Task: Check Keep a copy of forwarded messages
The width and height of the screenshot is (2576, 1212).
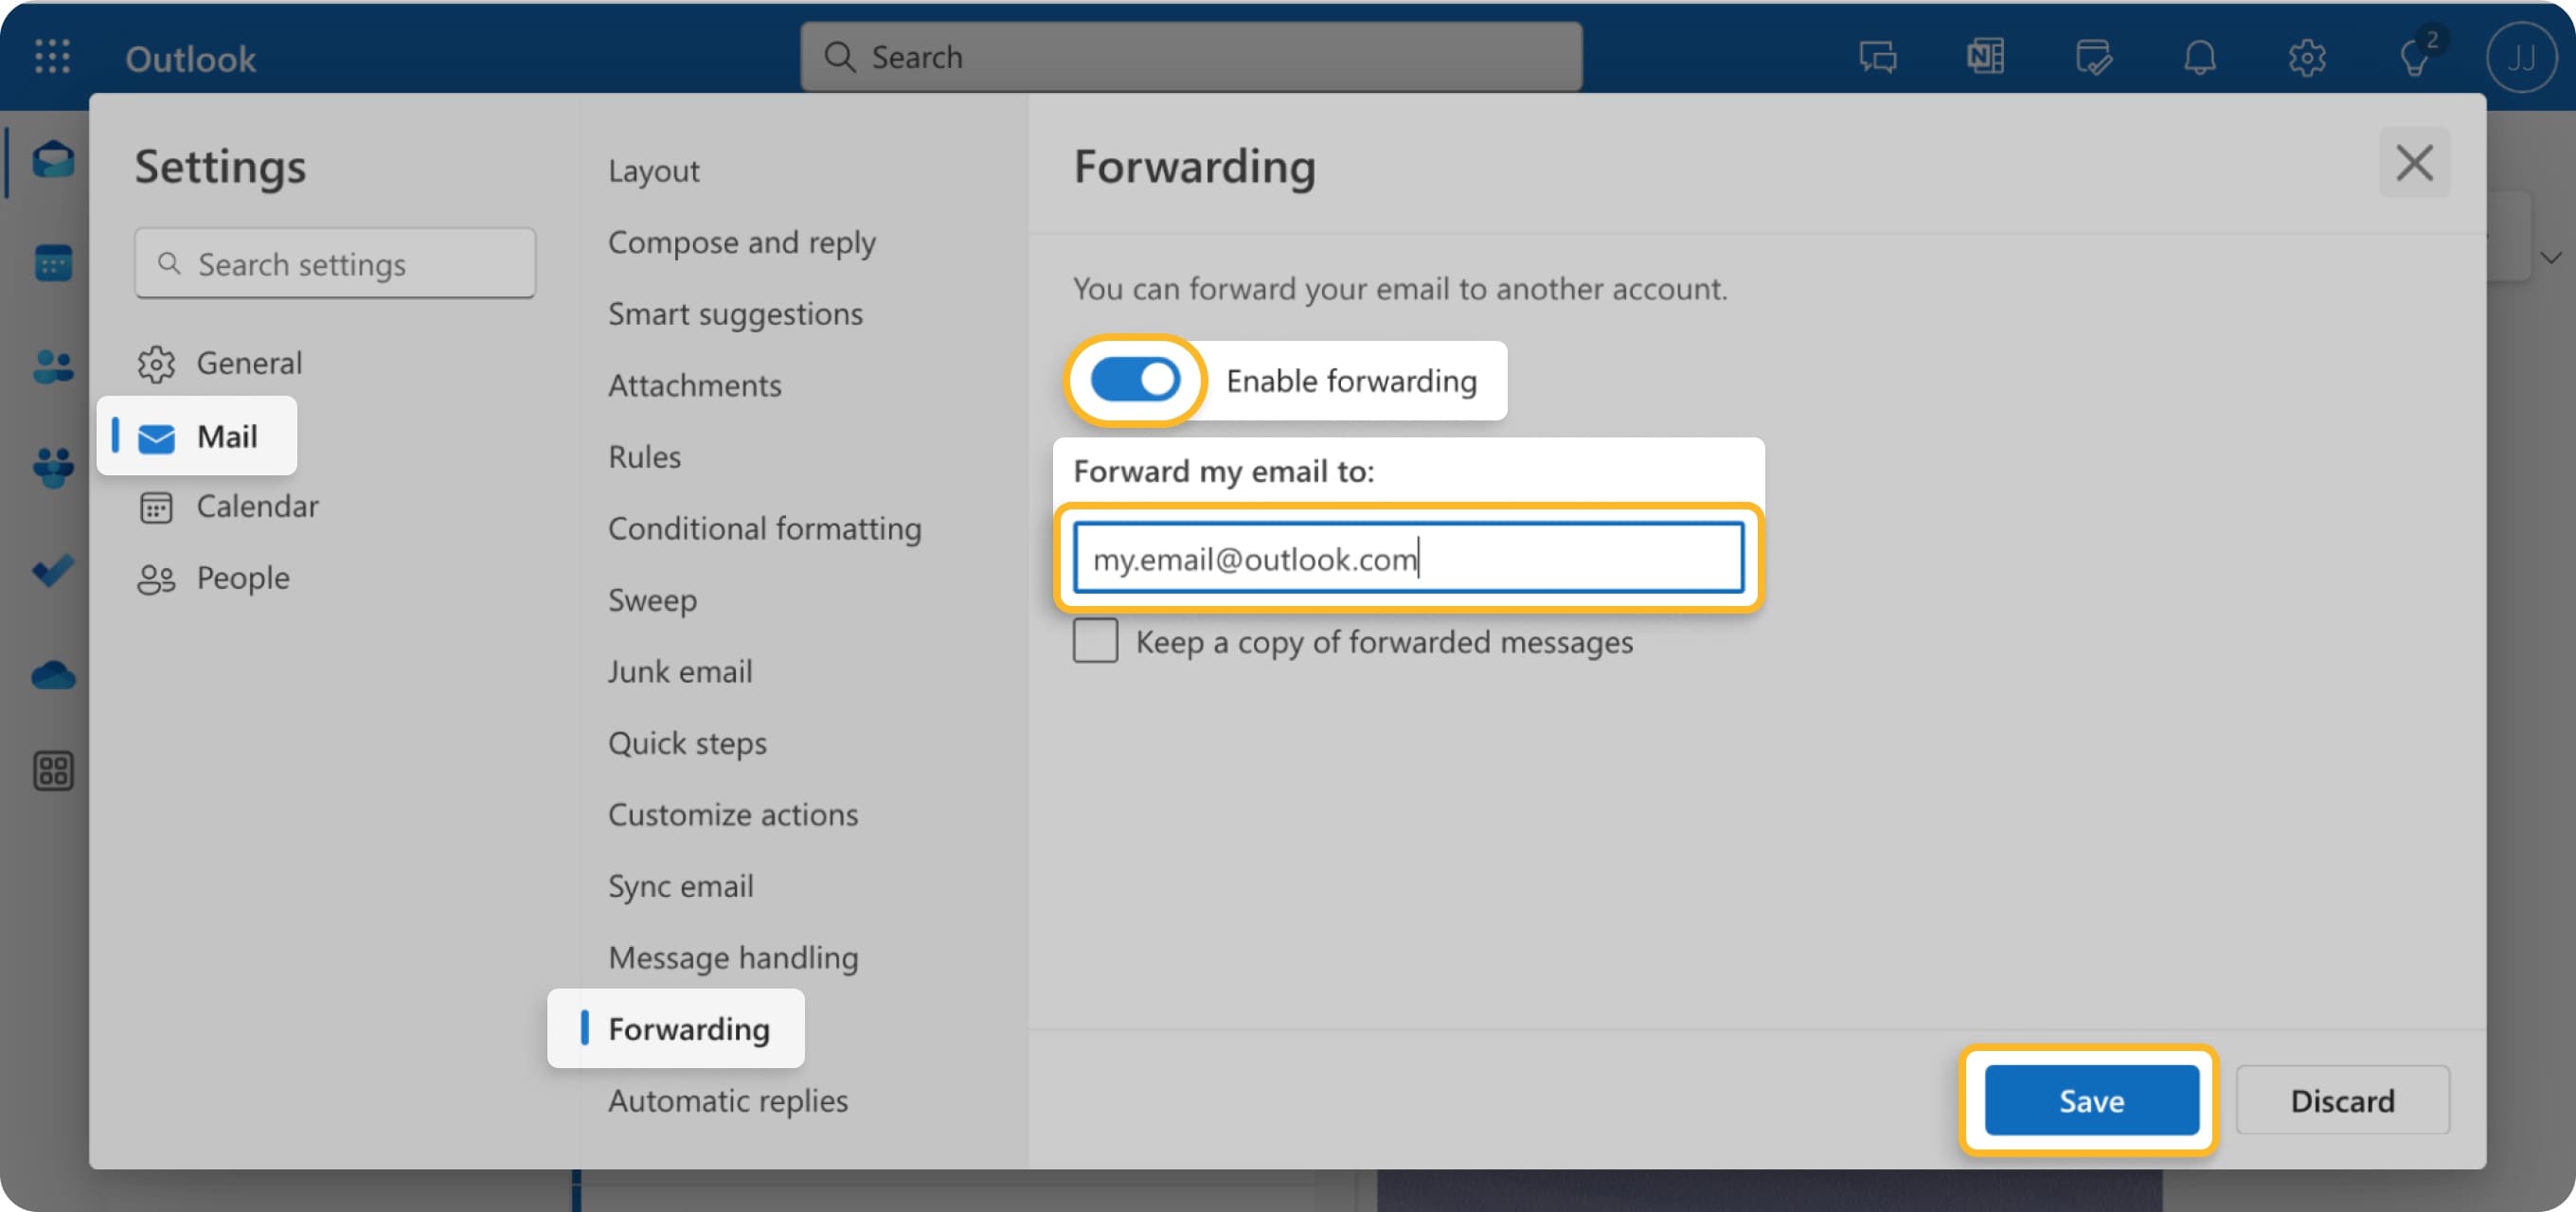Action: pyautogui.click(x=1095, y=641)
